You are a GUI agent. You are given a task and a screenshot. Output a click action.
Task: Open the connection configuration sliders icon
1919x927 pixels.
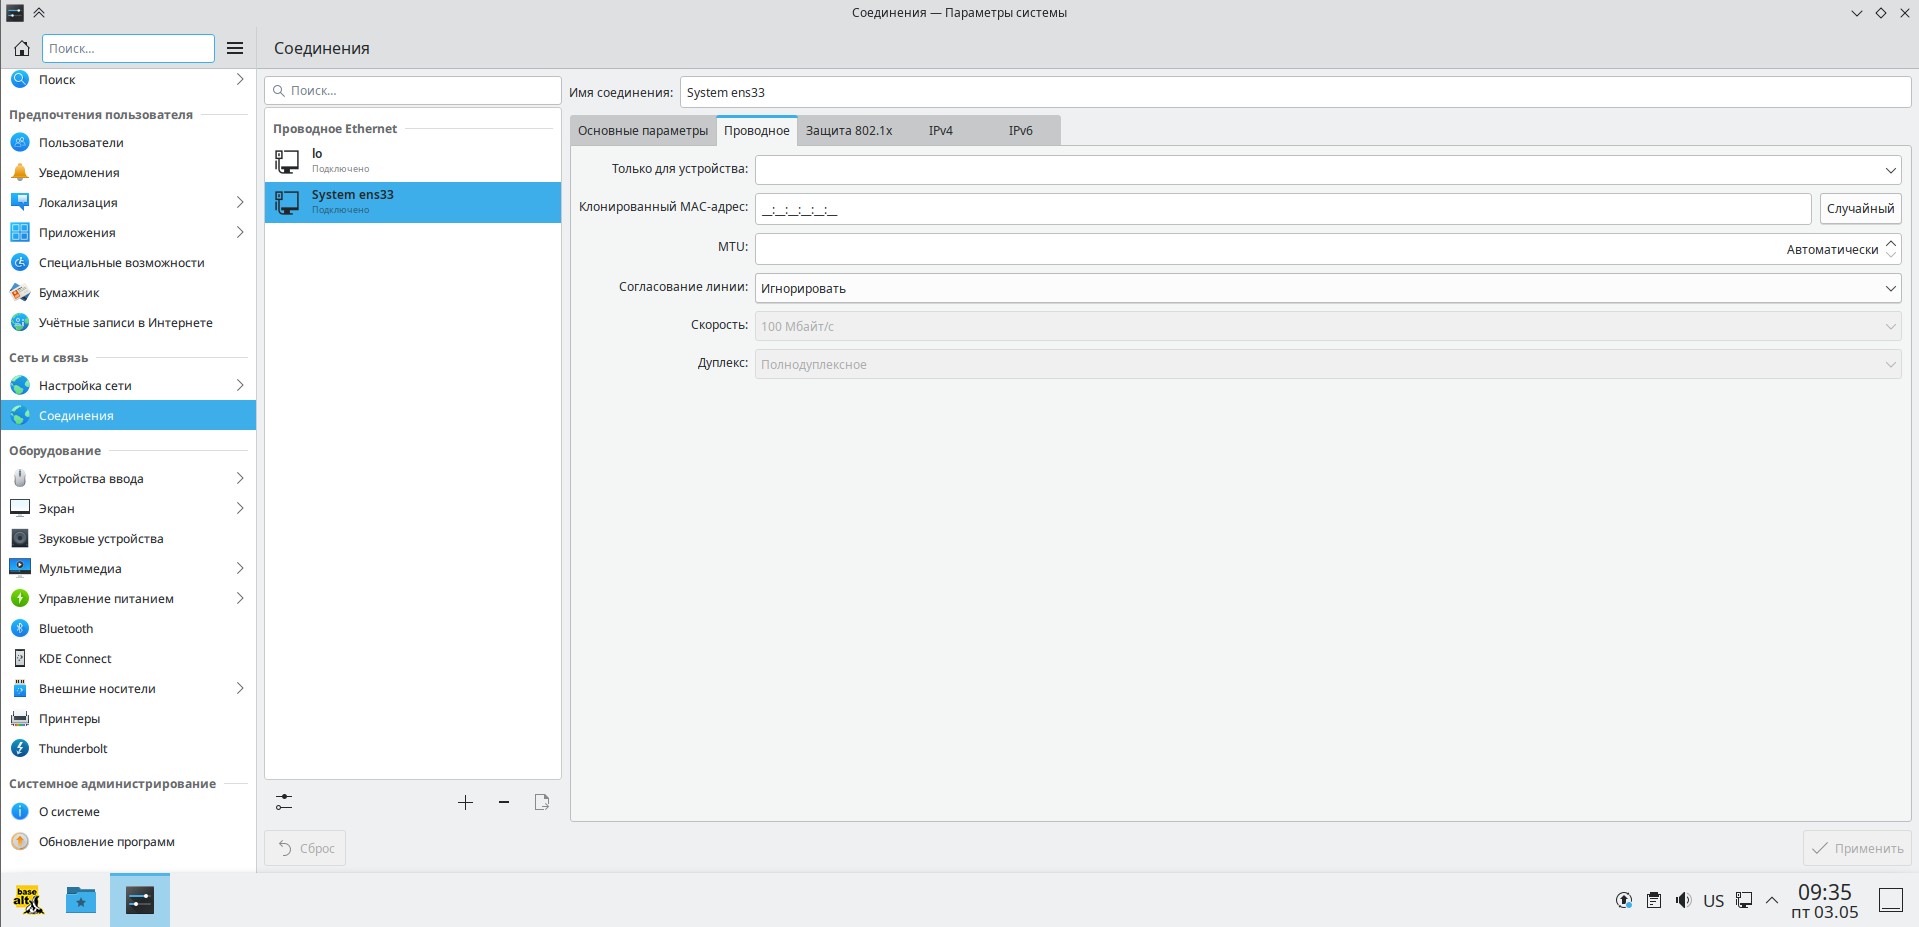[284, 802]
